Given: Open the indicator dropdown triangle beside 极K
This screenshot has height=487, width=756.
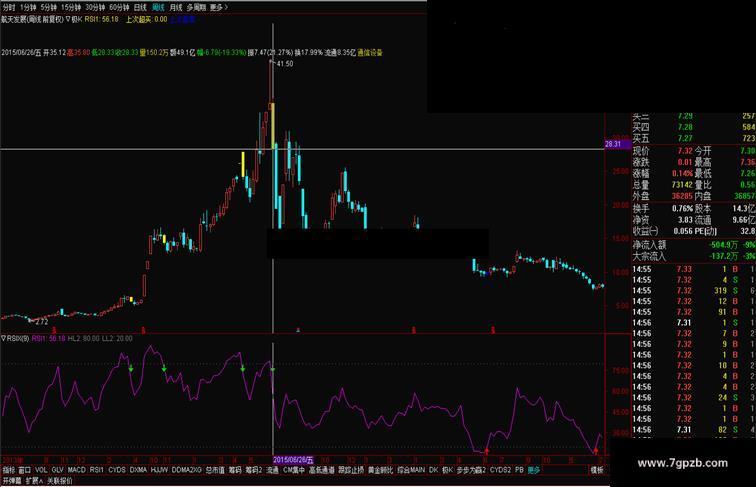Looking at the screenshot, I should click(68, 19).
